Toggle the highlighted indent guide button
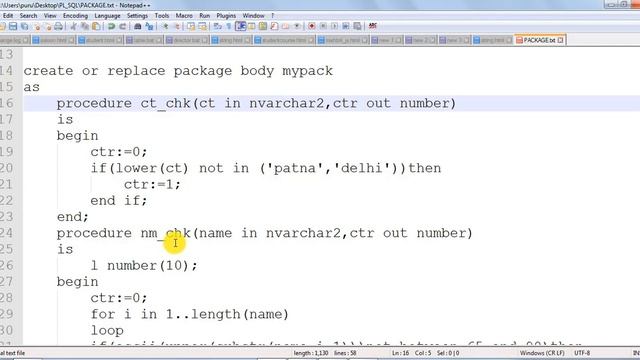Image resolution: width=640 pixels, height=360 pixels. [x=240, y=26]
